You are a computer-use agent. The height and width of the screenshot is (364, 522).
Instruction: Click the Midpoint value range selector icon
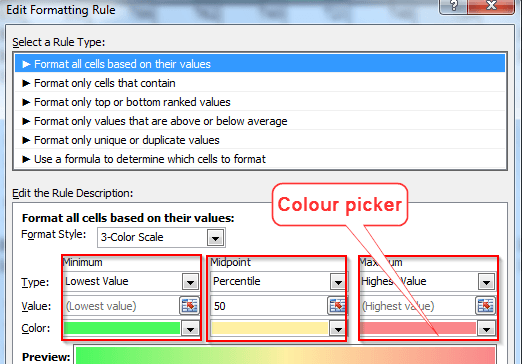point(337,306)
